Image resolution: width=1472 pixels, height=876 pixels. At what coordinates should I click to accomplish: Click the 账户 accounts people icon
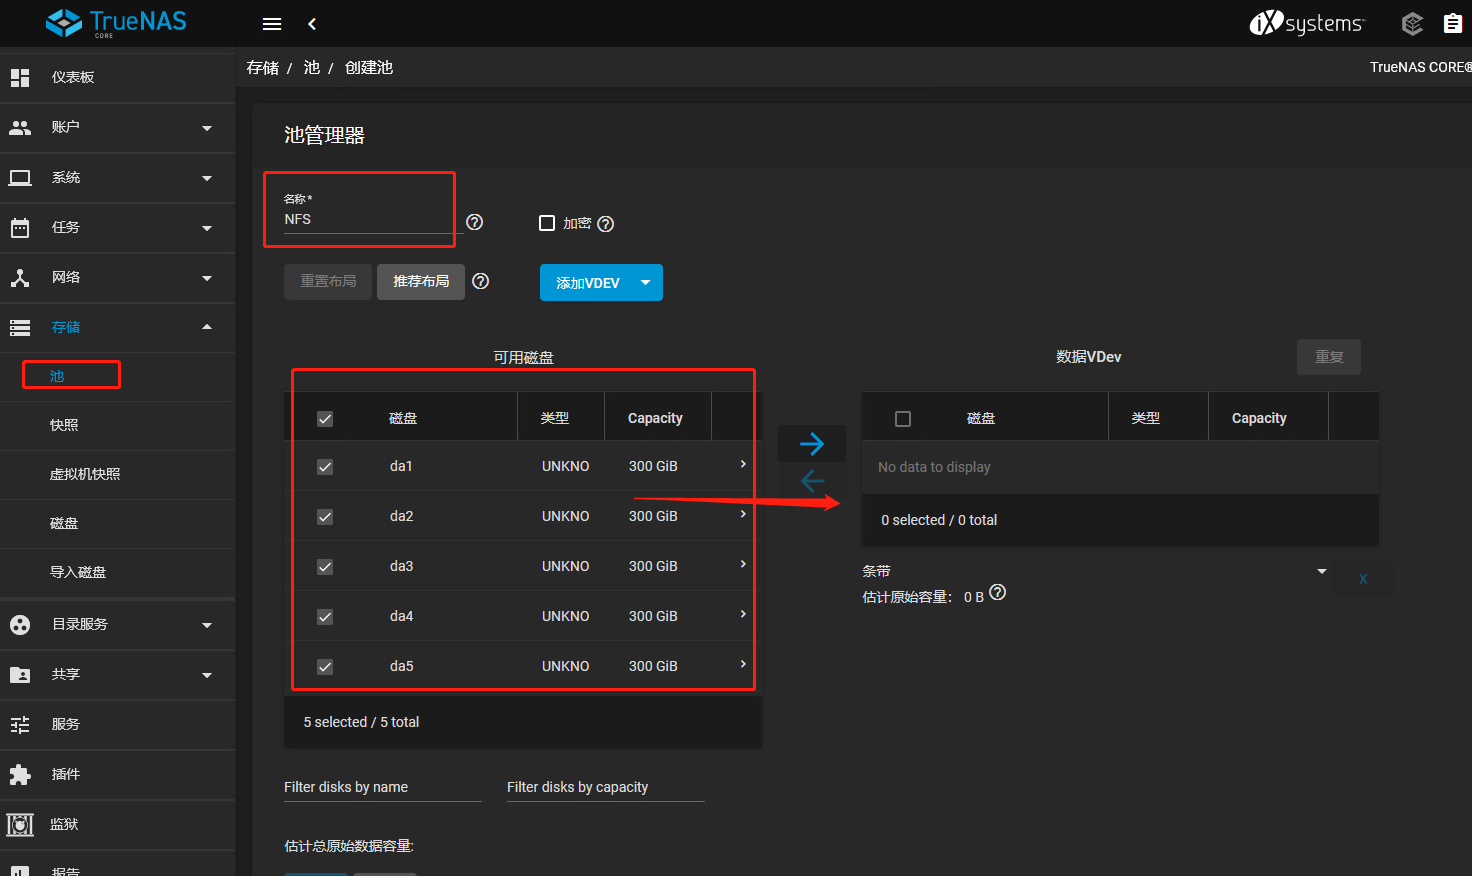(x=20, y=127)
